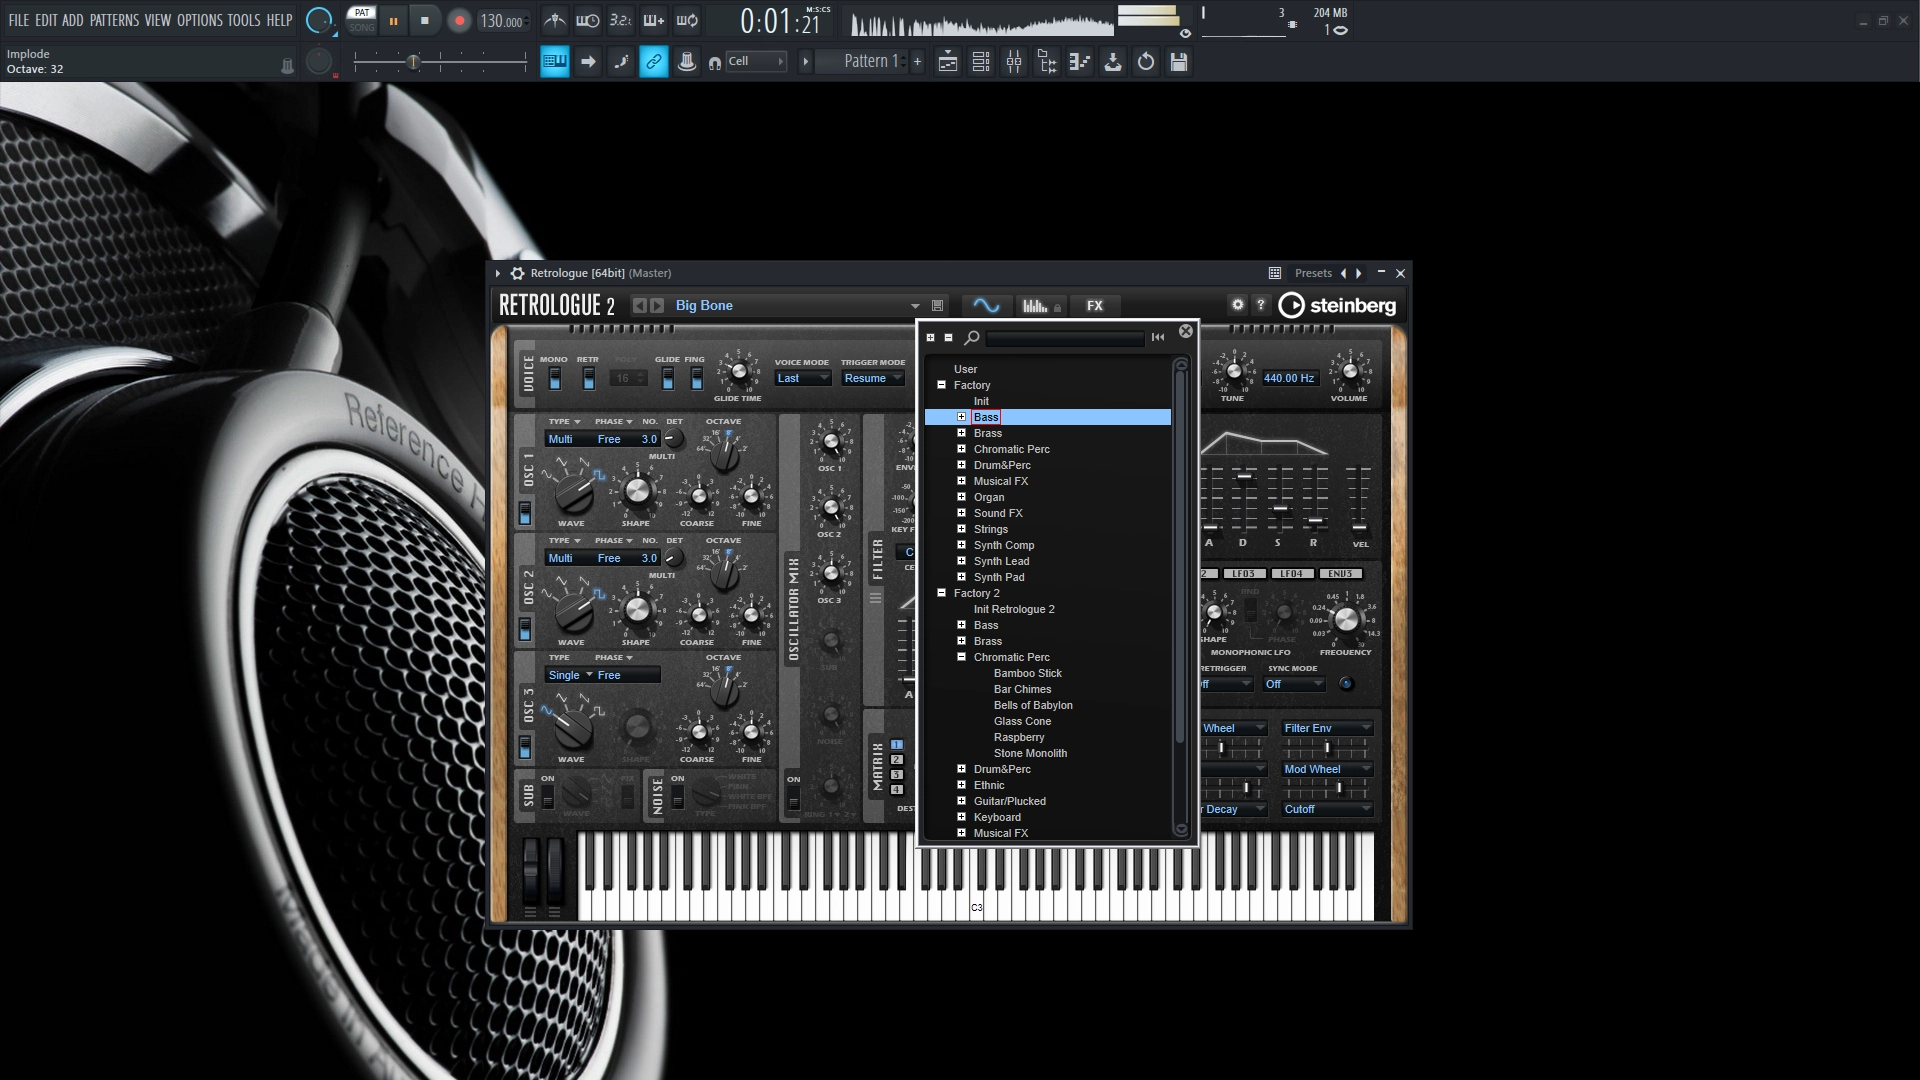Switch to the arpeggiator page tab
Image resolution: width=1920 pixels, height=1080 pixels.
[x=1039, y=306]
